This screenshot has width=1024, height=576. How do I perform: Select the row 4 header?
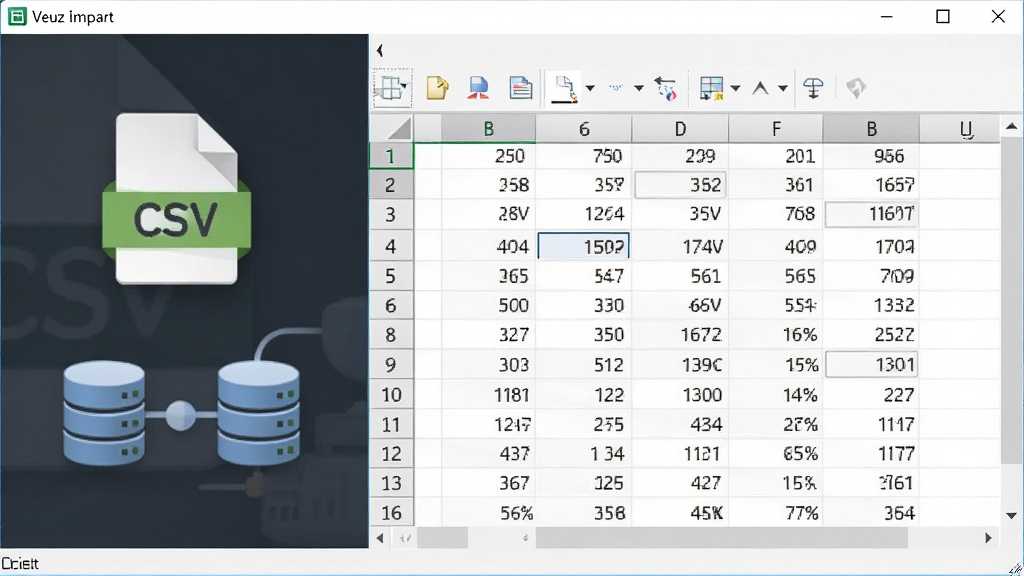click(x=391, y=246)
